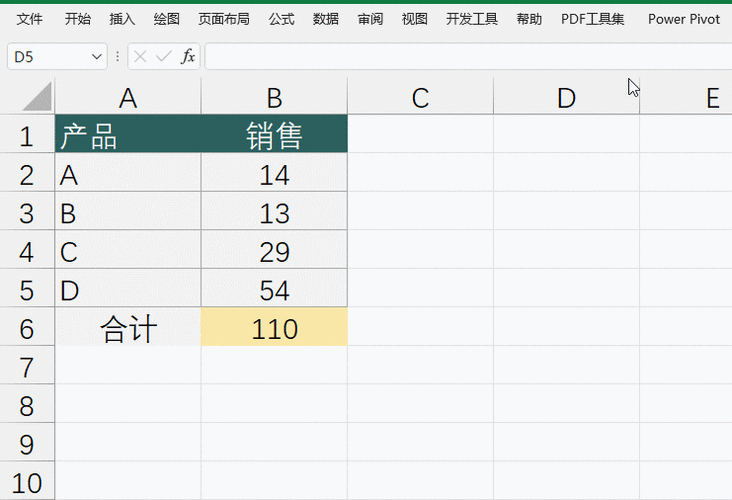Switch to the 绘图 ribbon tab

pyautogui.click(x=167, y=19)
